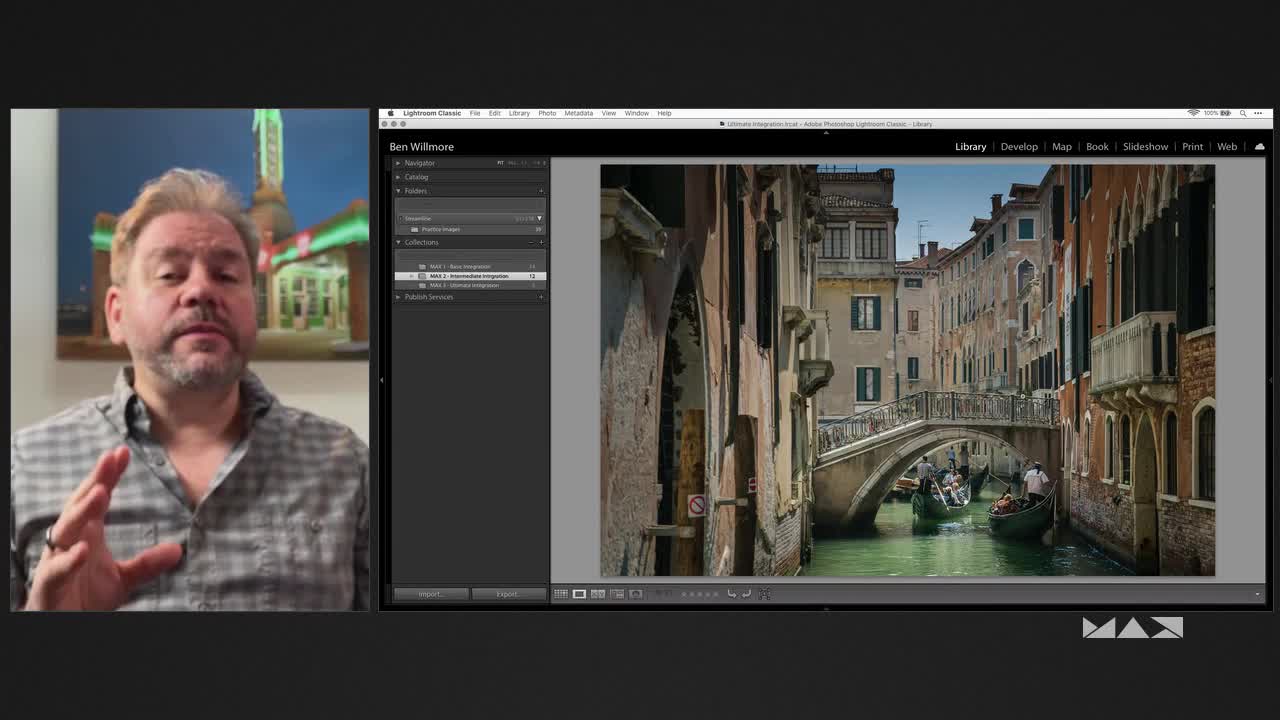Screen dimensions: 1280x720
Task: Open People view icon in toolbar
Action: tap(635, 594)
